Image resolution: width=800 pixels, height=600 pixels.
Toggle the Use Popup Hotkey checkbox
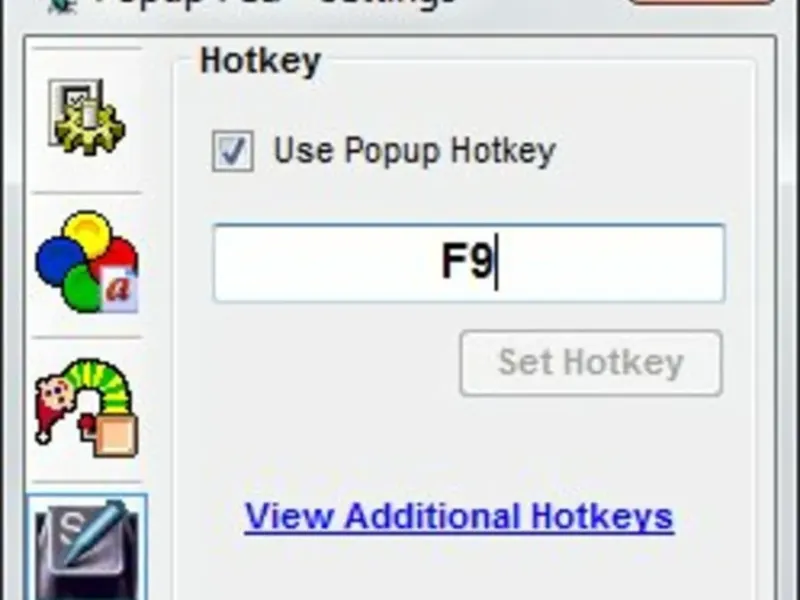point(233,151)
